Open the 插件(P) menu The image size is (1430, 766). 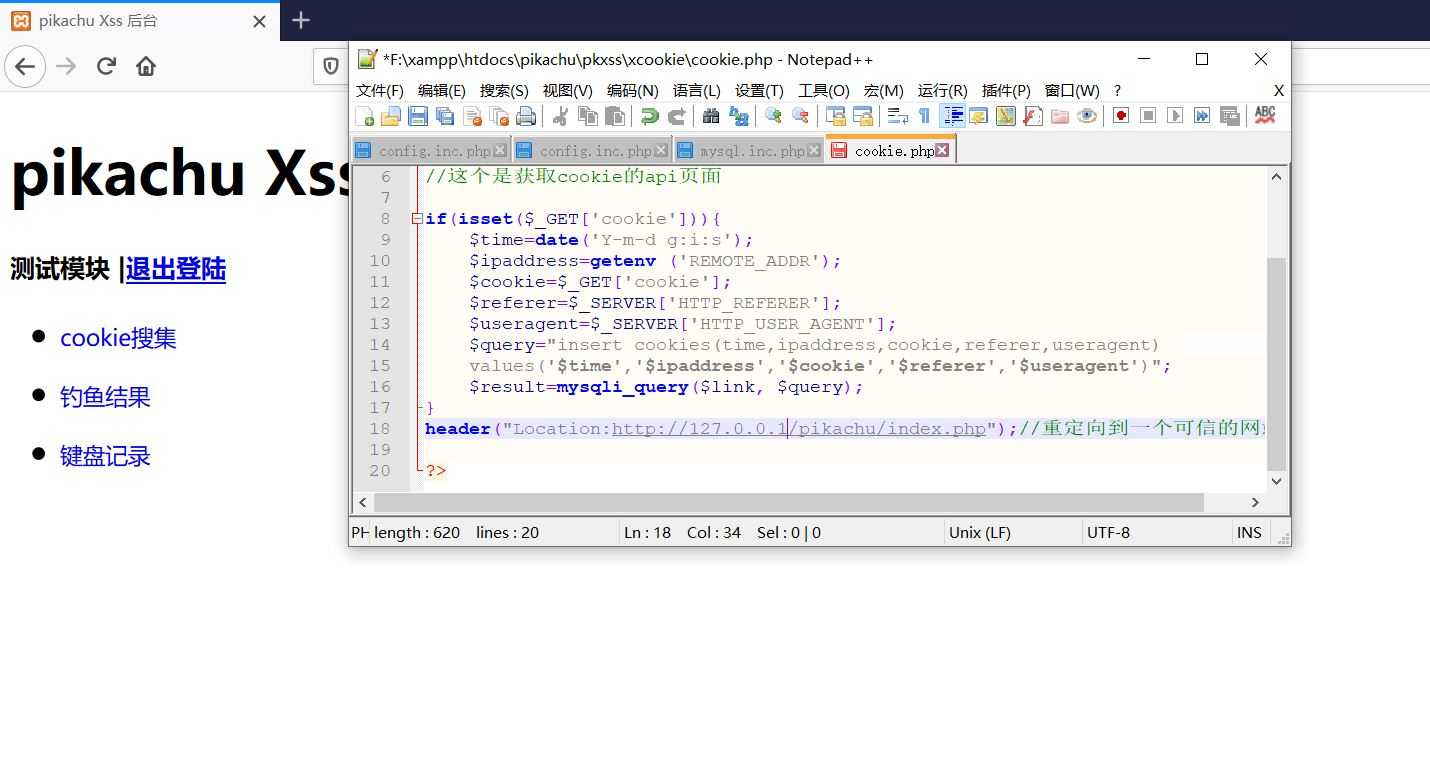(1007, 90)
